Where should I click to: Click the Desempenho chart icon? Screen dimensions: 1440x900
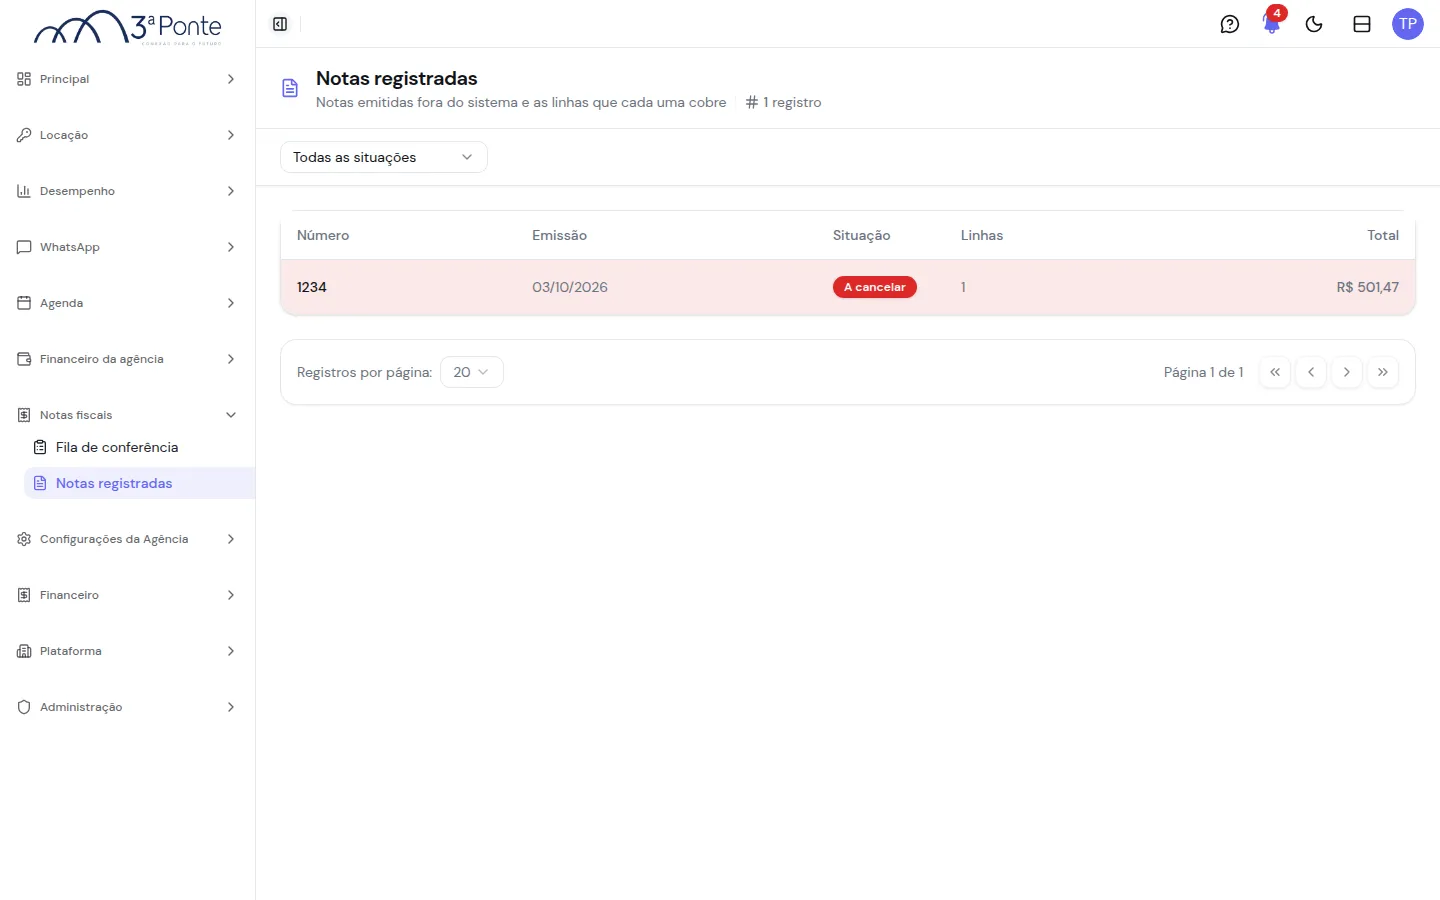pyautogui.click(x=24, y=191)
